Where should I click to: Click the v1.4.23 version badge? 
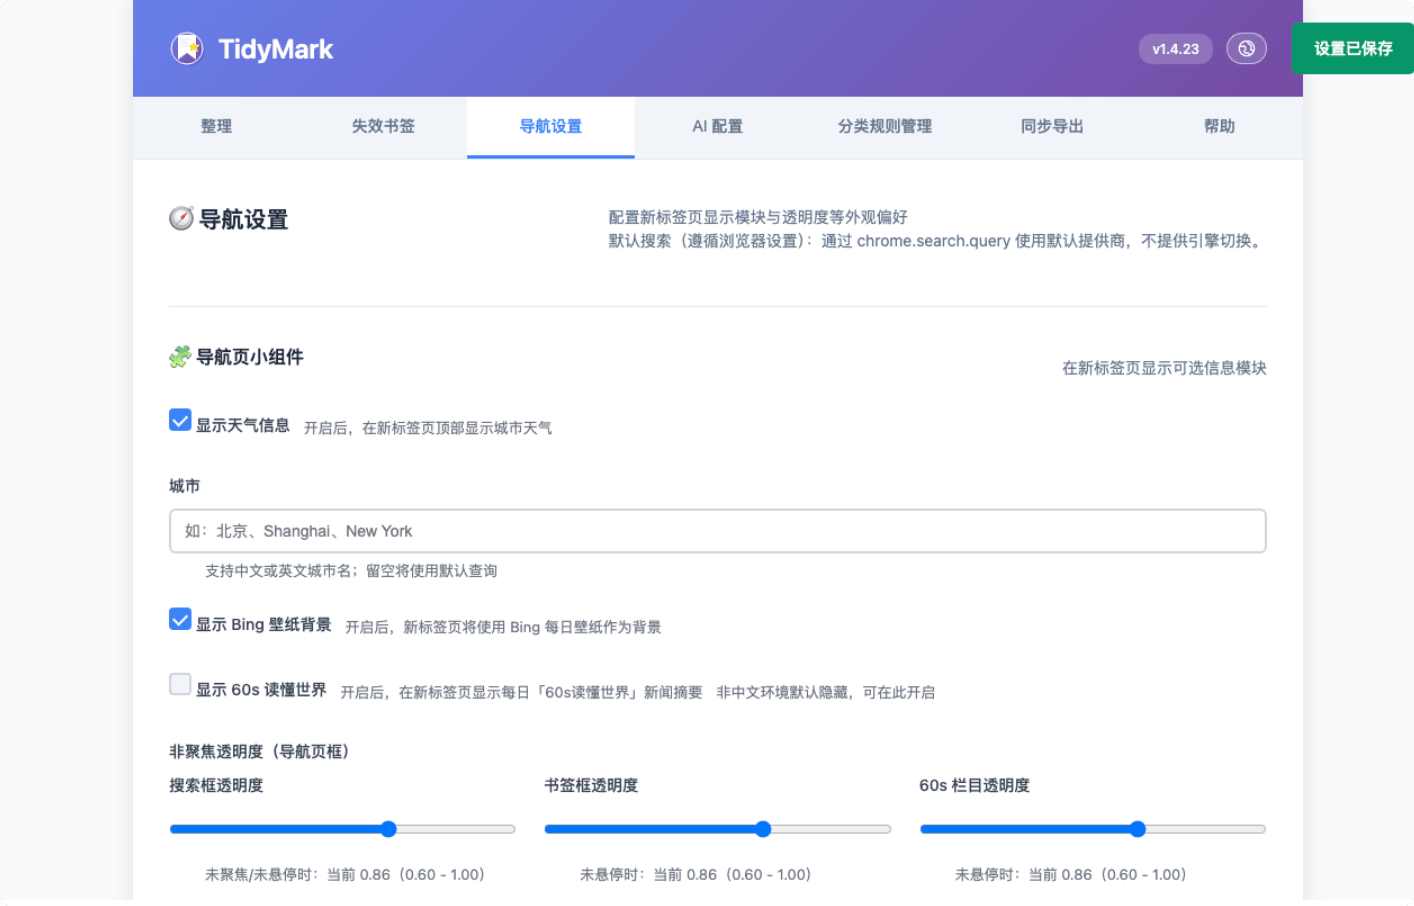click(x=1175, y=48)
